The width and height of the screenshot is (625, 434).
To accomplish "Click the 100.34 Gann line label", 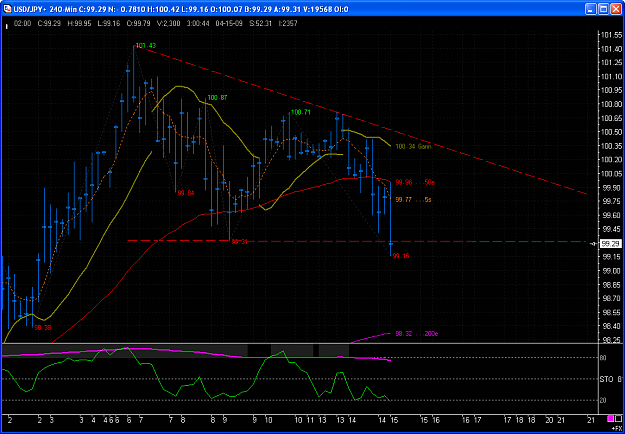I will [413, 147].
